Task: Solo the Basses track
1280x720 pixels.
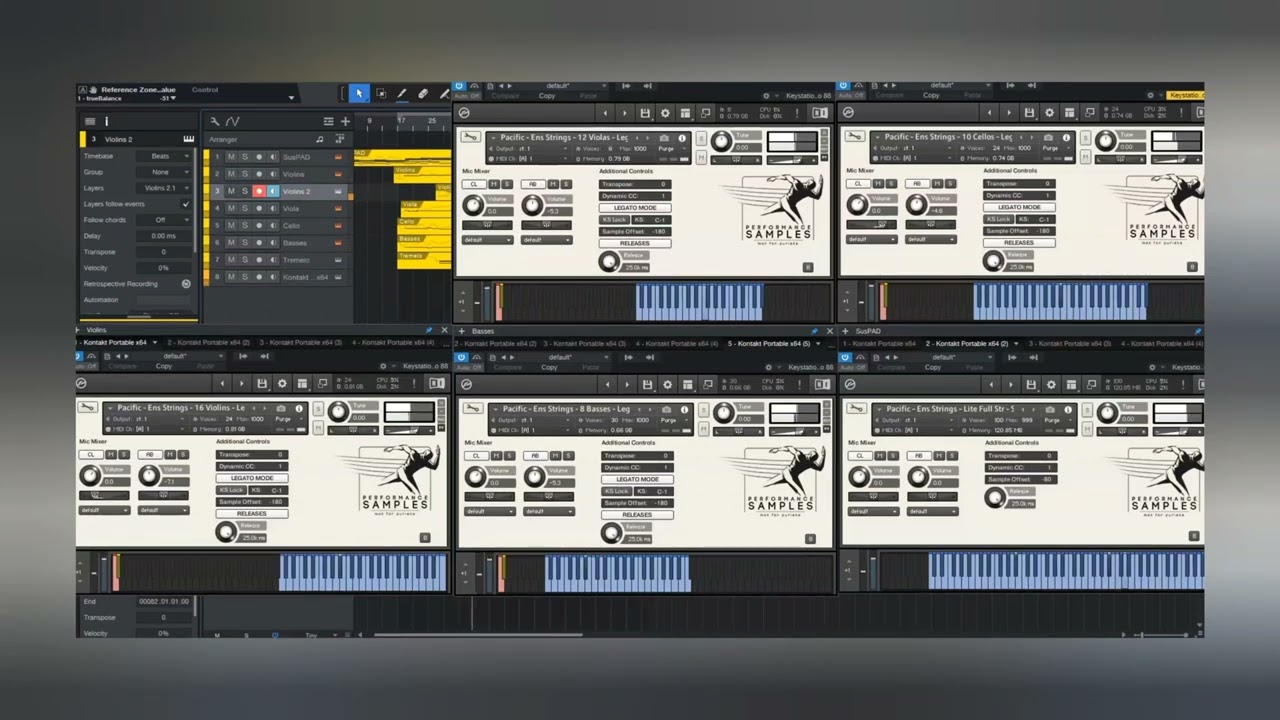Action: tap(244, 242)
